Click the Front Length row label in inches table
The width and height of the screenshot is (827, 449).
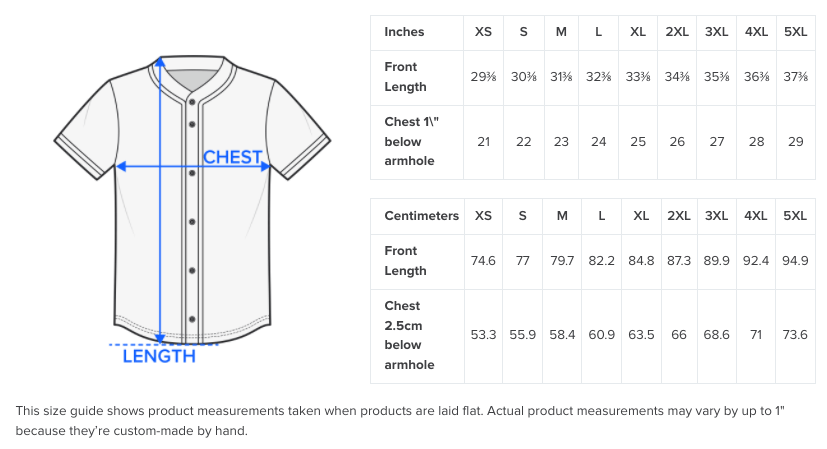click(405, 77)
